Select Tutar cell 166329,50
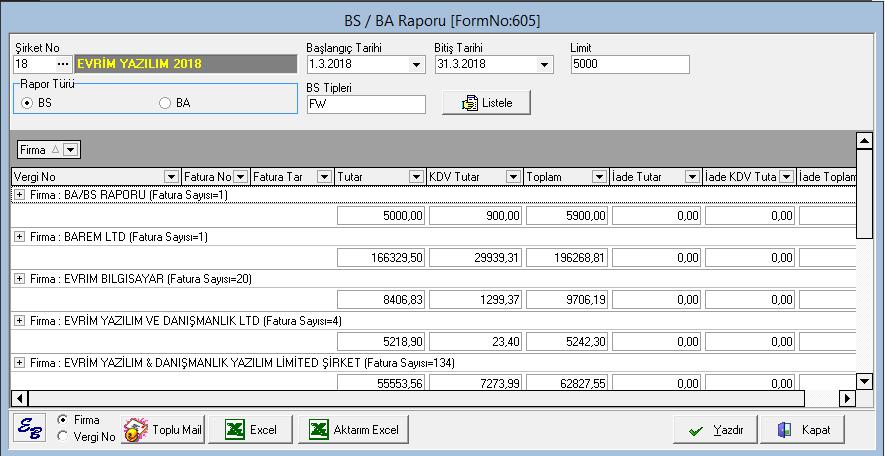 [x=381, y=258]
